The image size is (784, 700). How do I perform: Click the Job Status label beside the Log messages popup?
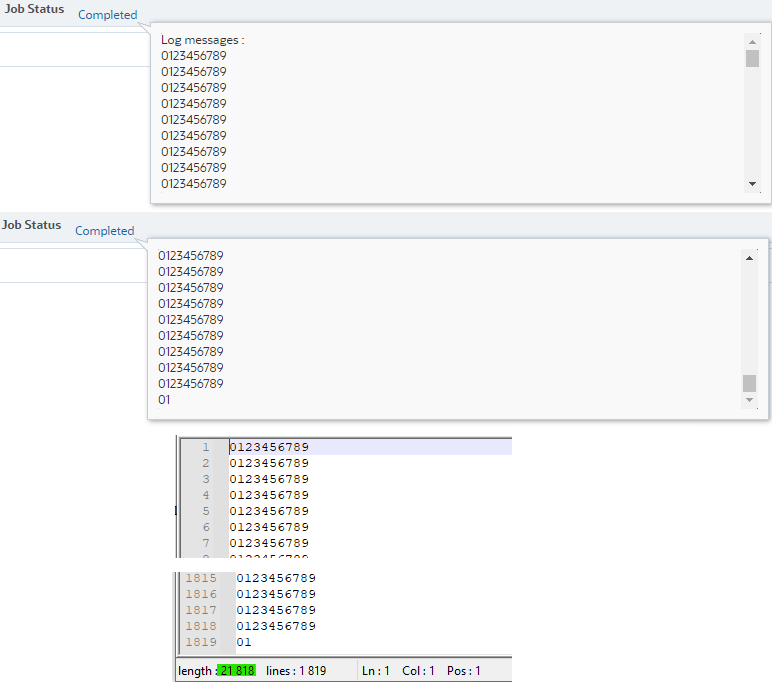(x=34, y=9)
